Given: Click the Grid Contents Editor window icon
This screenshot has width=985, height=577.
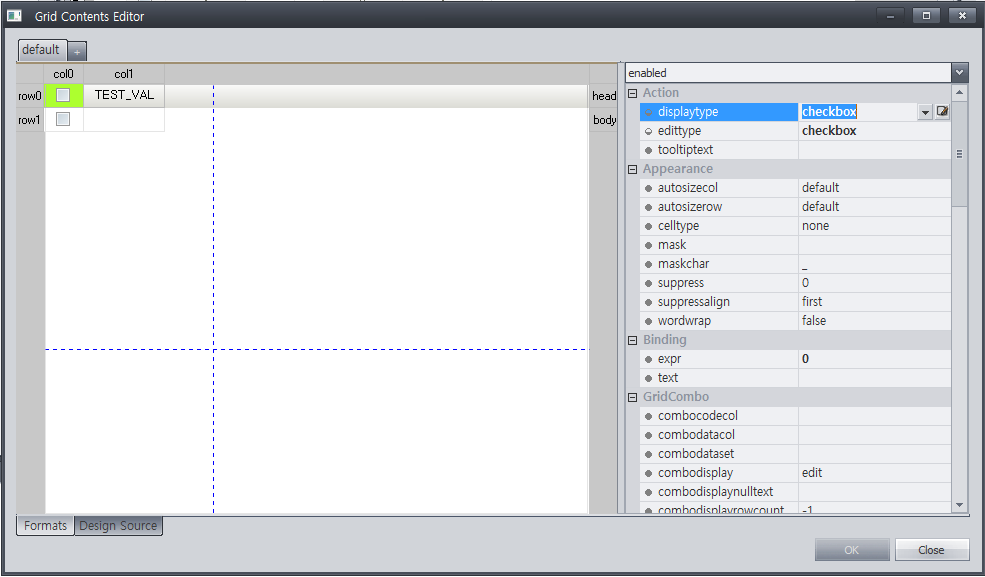Looking at the screenshot, I should click(x=14, y=16).
